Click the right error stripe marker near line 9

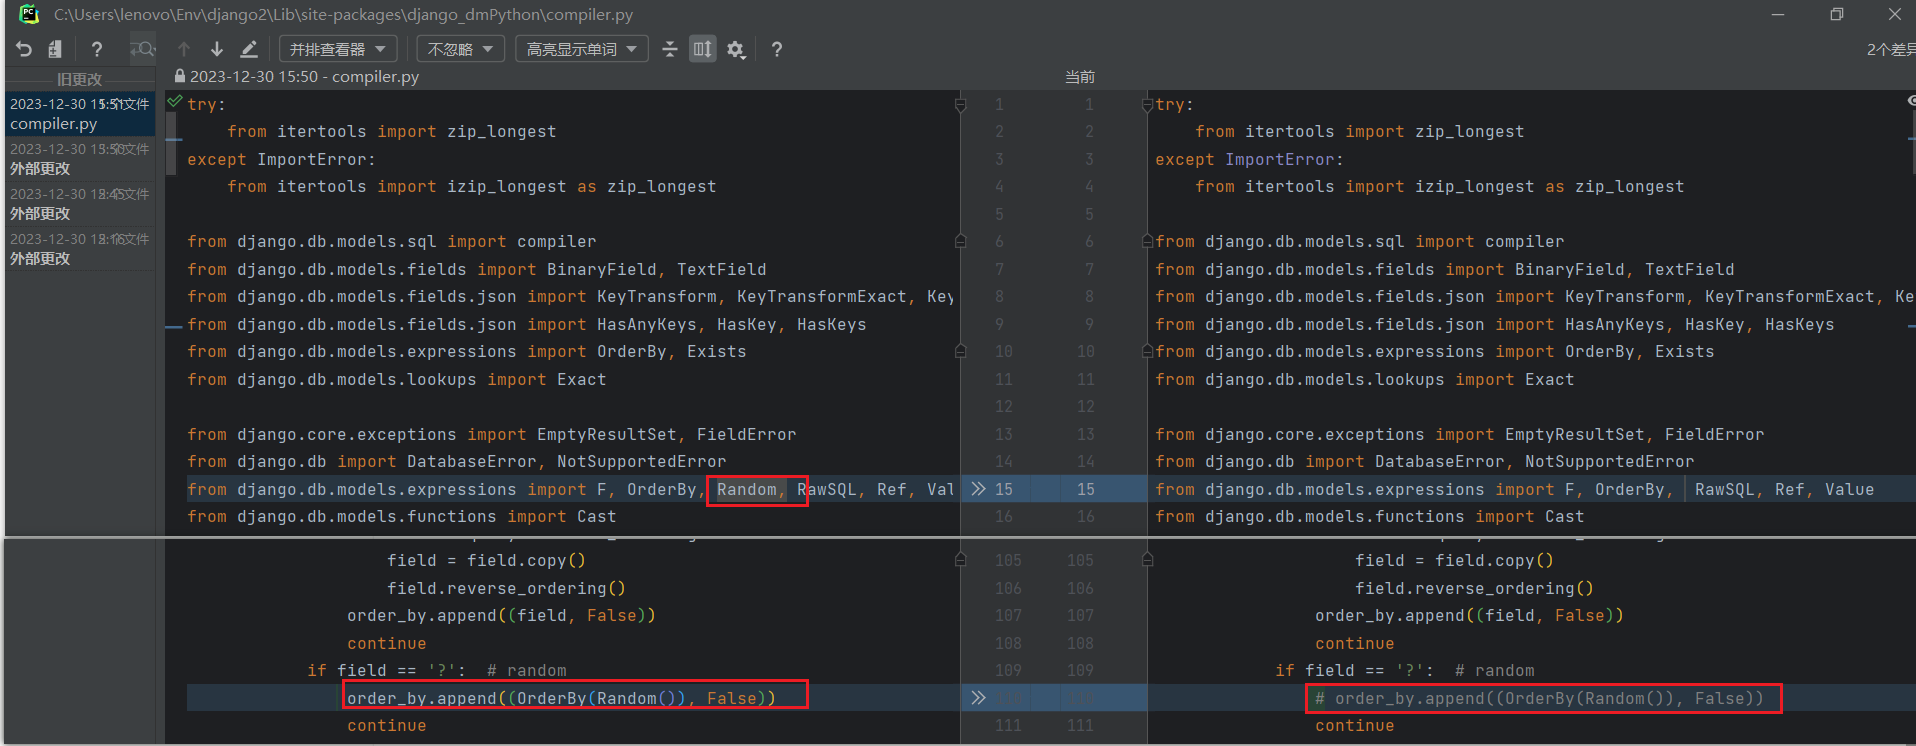(x=1911, y=325)
